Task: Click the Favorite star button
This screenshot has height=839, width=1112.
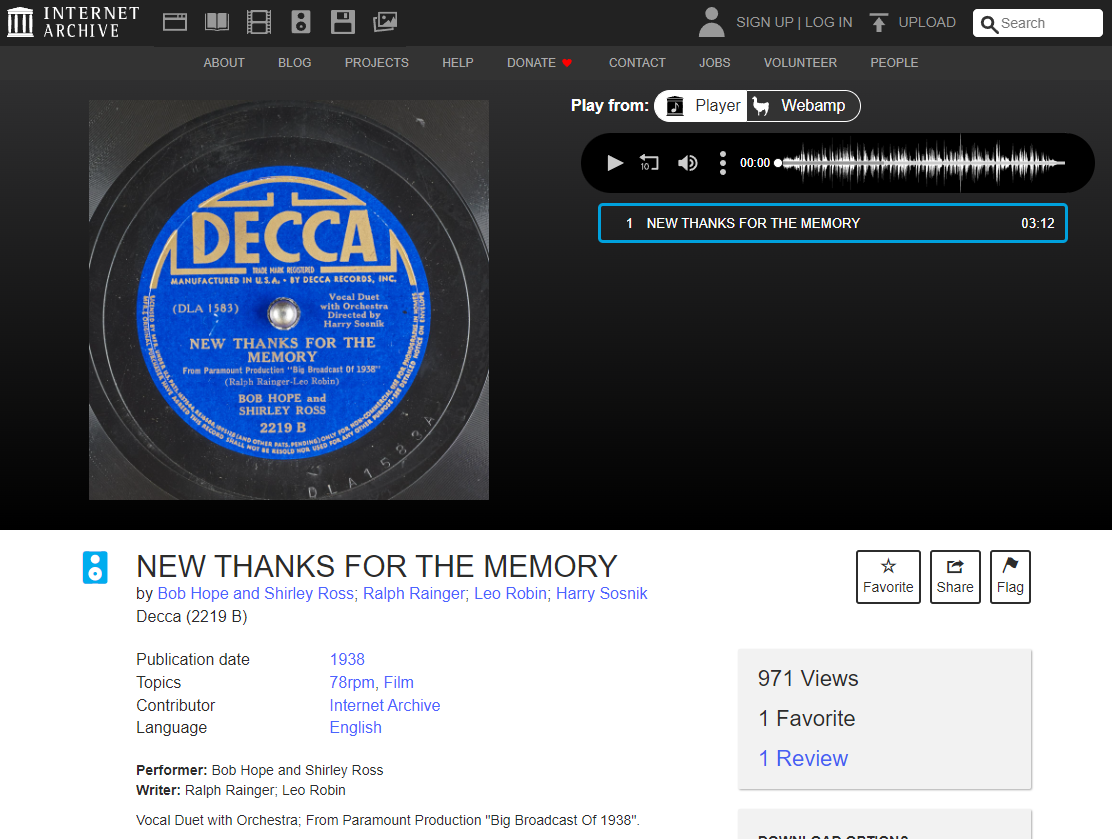Action: tap(888, 577)
